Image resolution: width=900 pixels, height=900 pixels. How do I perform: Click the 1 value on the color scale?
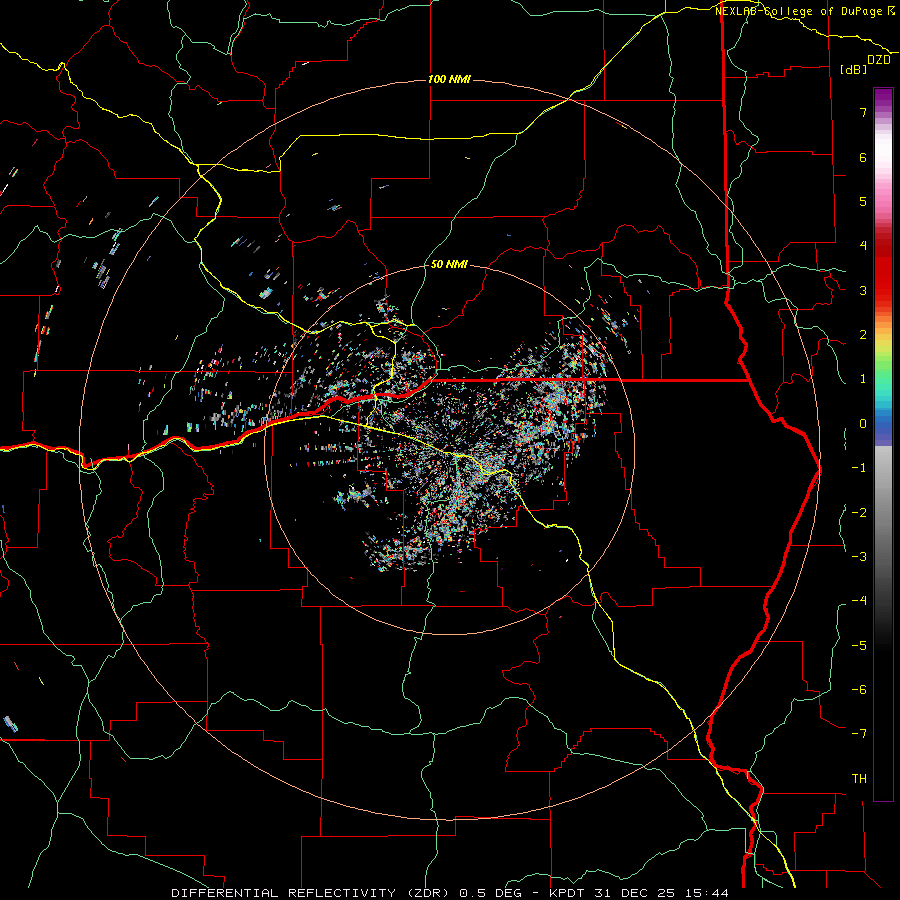click(x=863, y=379)
